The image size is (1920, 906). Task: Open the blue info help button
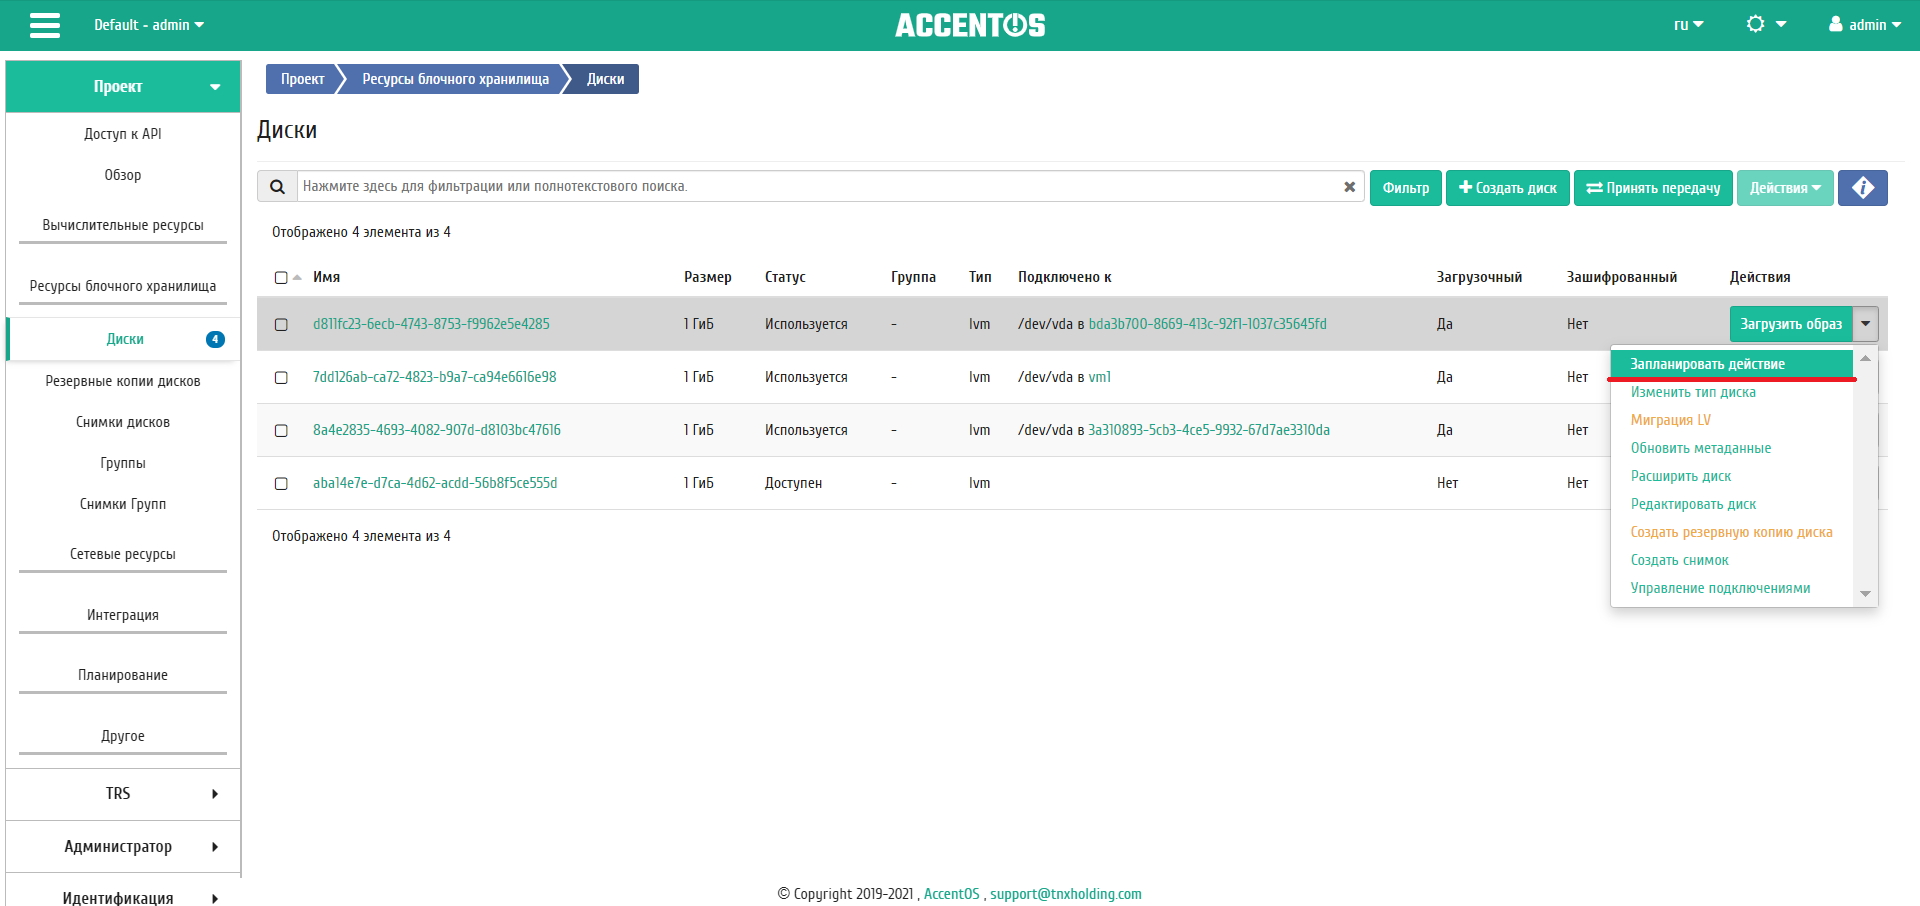point(1862,188)
